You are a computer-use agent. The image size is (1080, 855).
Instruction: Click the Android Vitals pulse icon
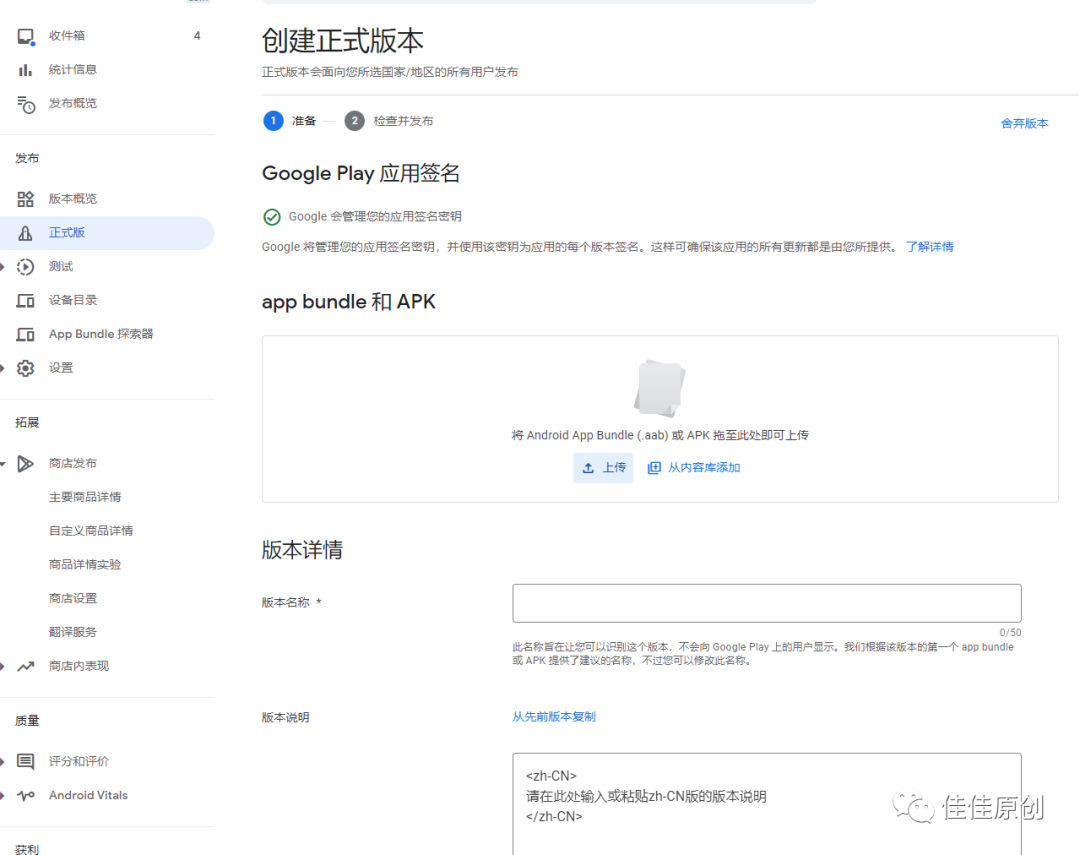tap(25, 796)
